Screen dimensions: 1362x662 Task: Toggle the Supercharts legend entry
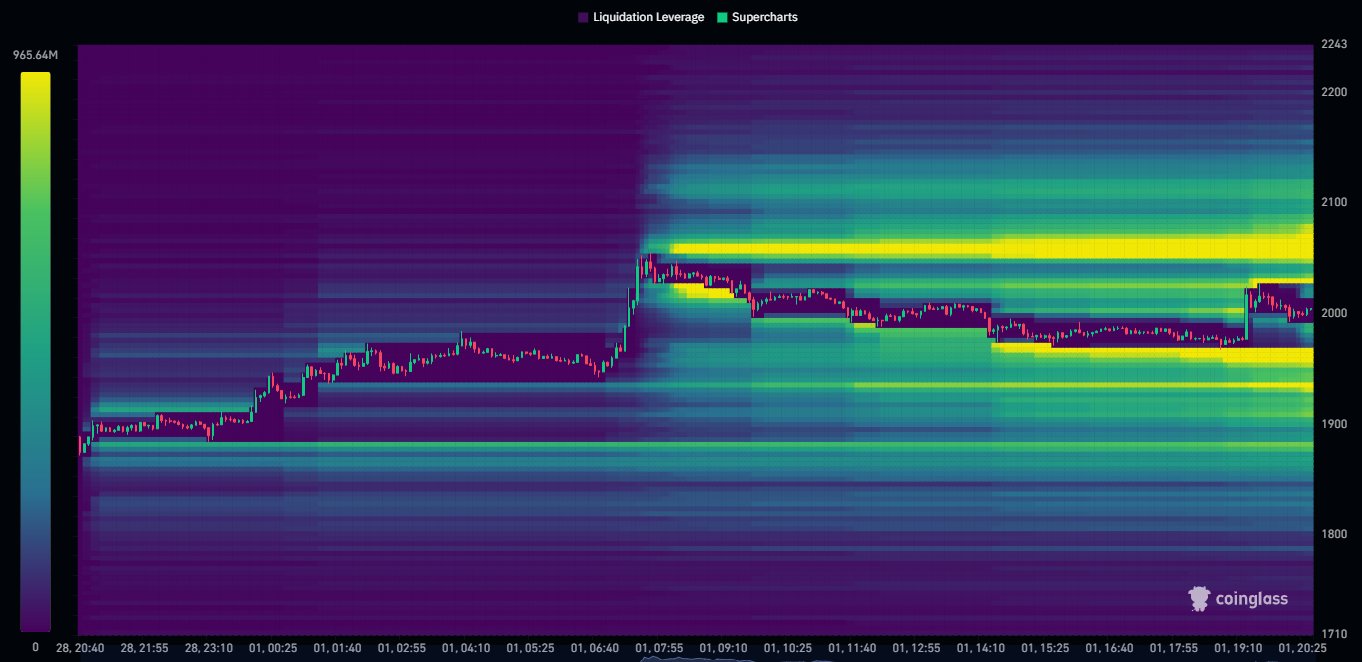[763, 17]
